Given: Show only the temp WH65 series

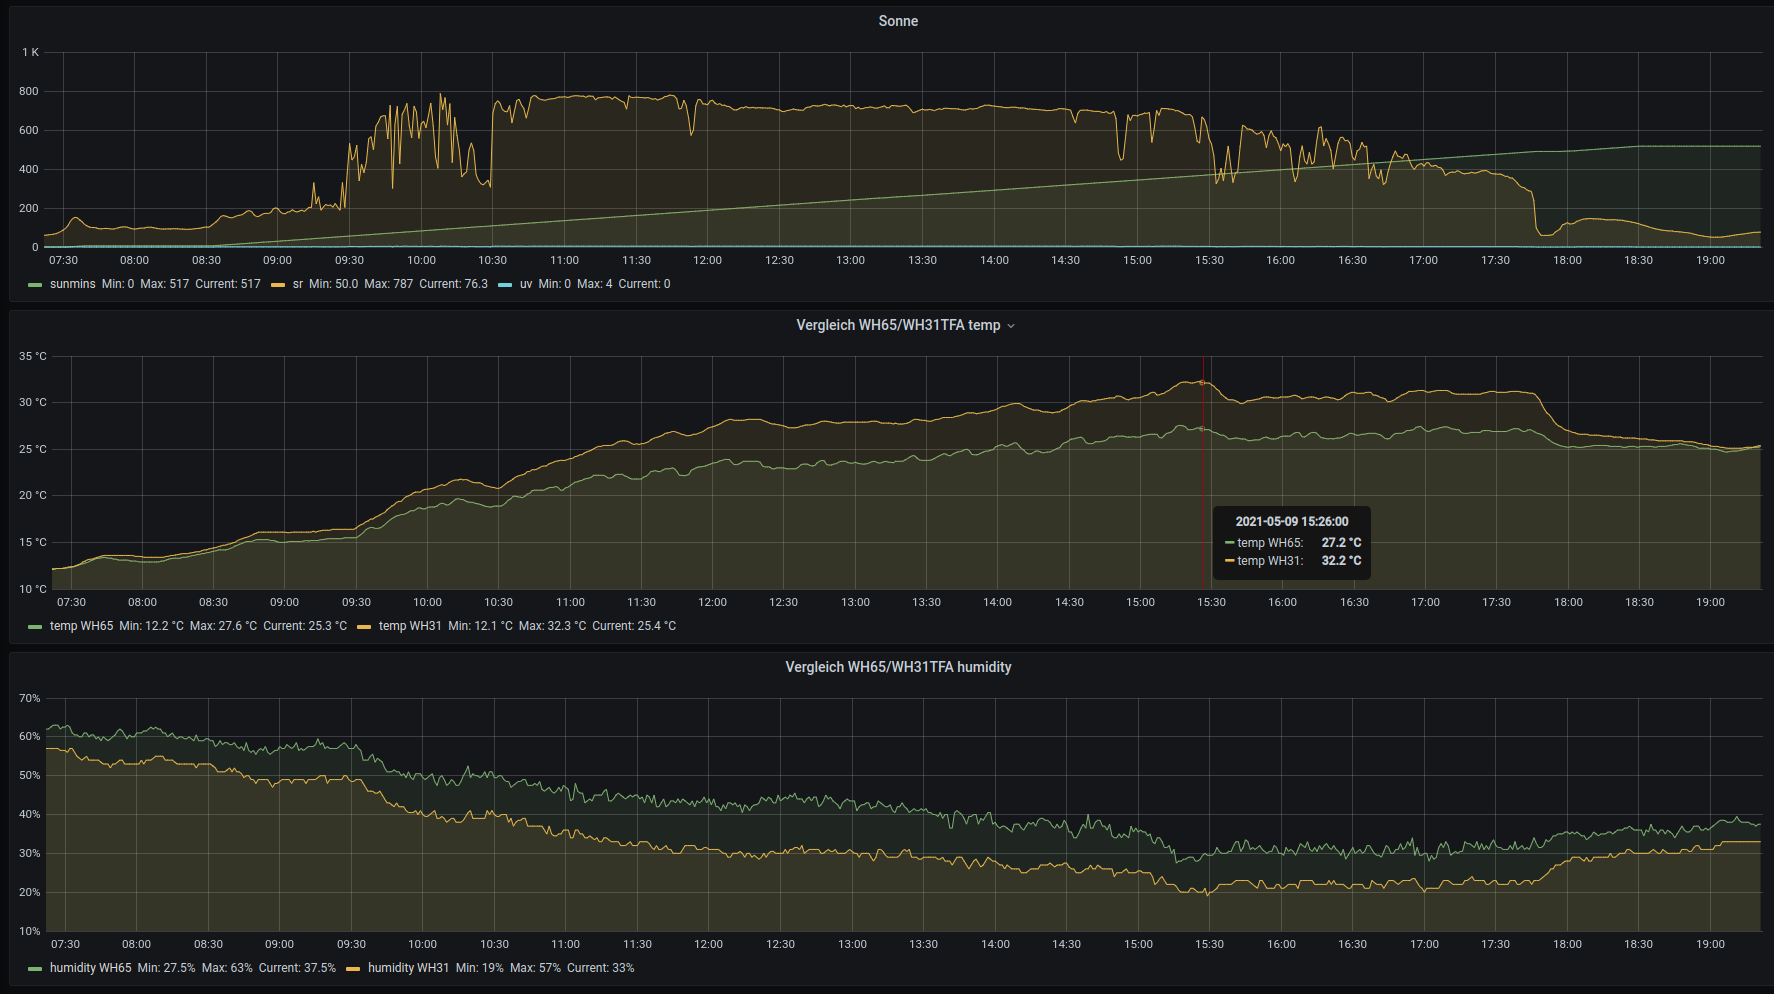Looking at the screenshot, I should 81,626.
